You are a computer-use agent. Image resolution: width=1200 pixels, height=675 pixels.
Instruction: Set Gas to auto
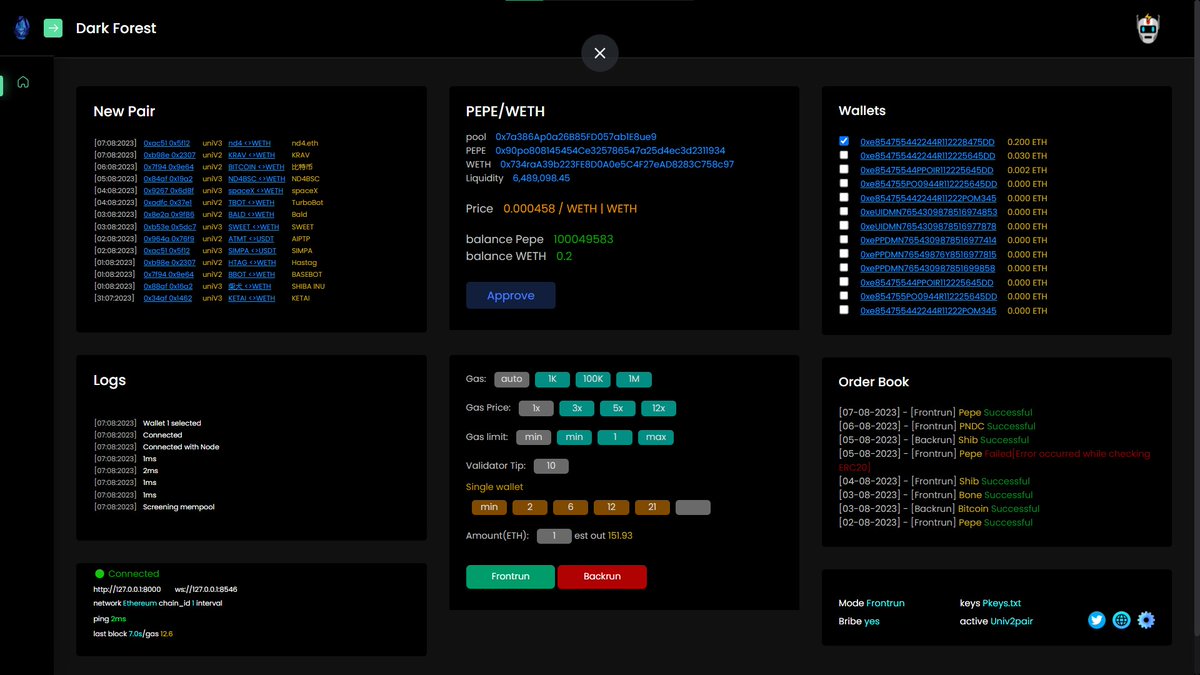pyautogui.click(x=511, y=379)
